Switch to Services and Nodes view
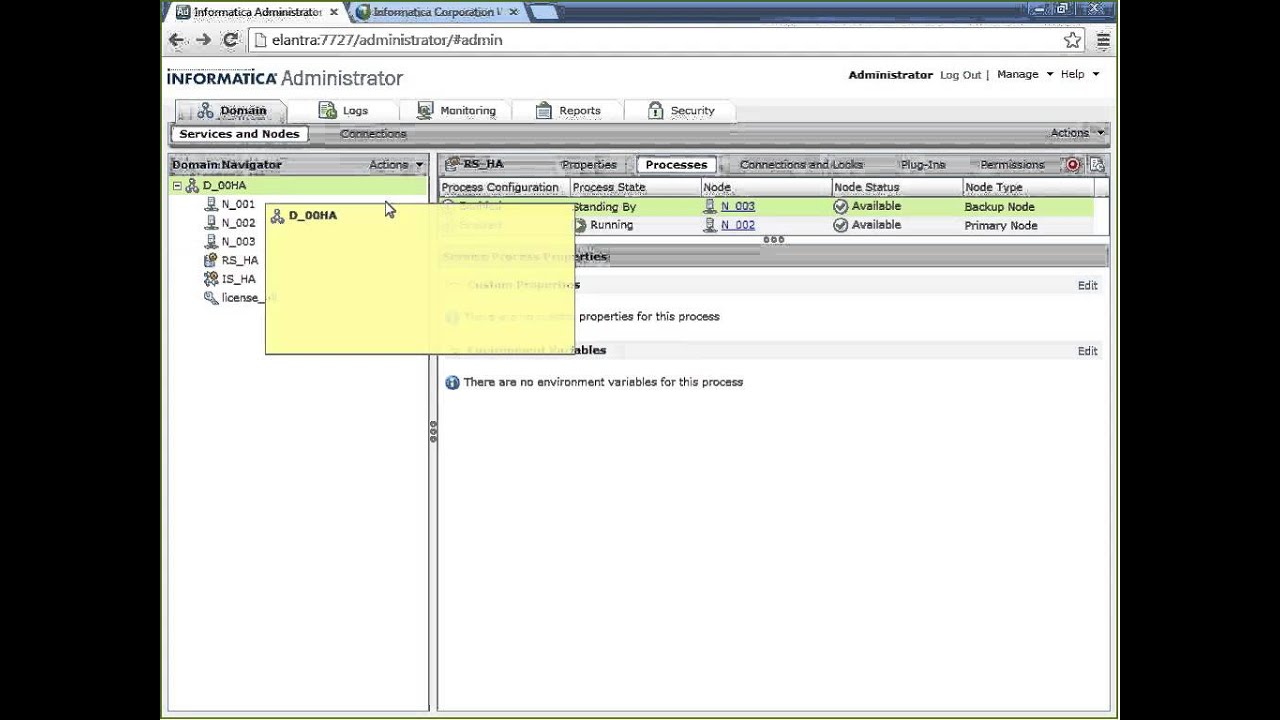The image size is (1280, 720). pos(239,134)
